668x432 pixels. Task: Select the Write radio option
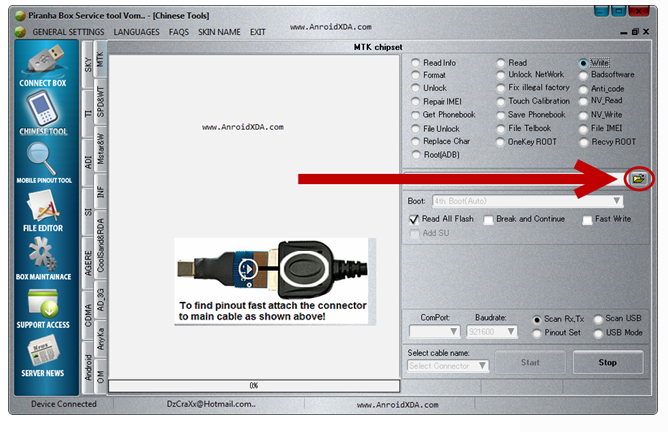tap(583, 63)
